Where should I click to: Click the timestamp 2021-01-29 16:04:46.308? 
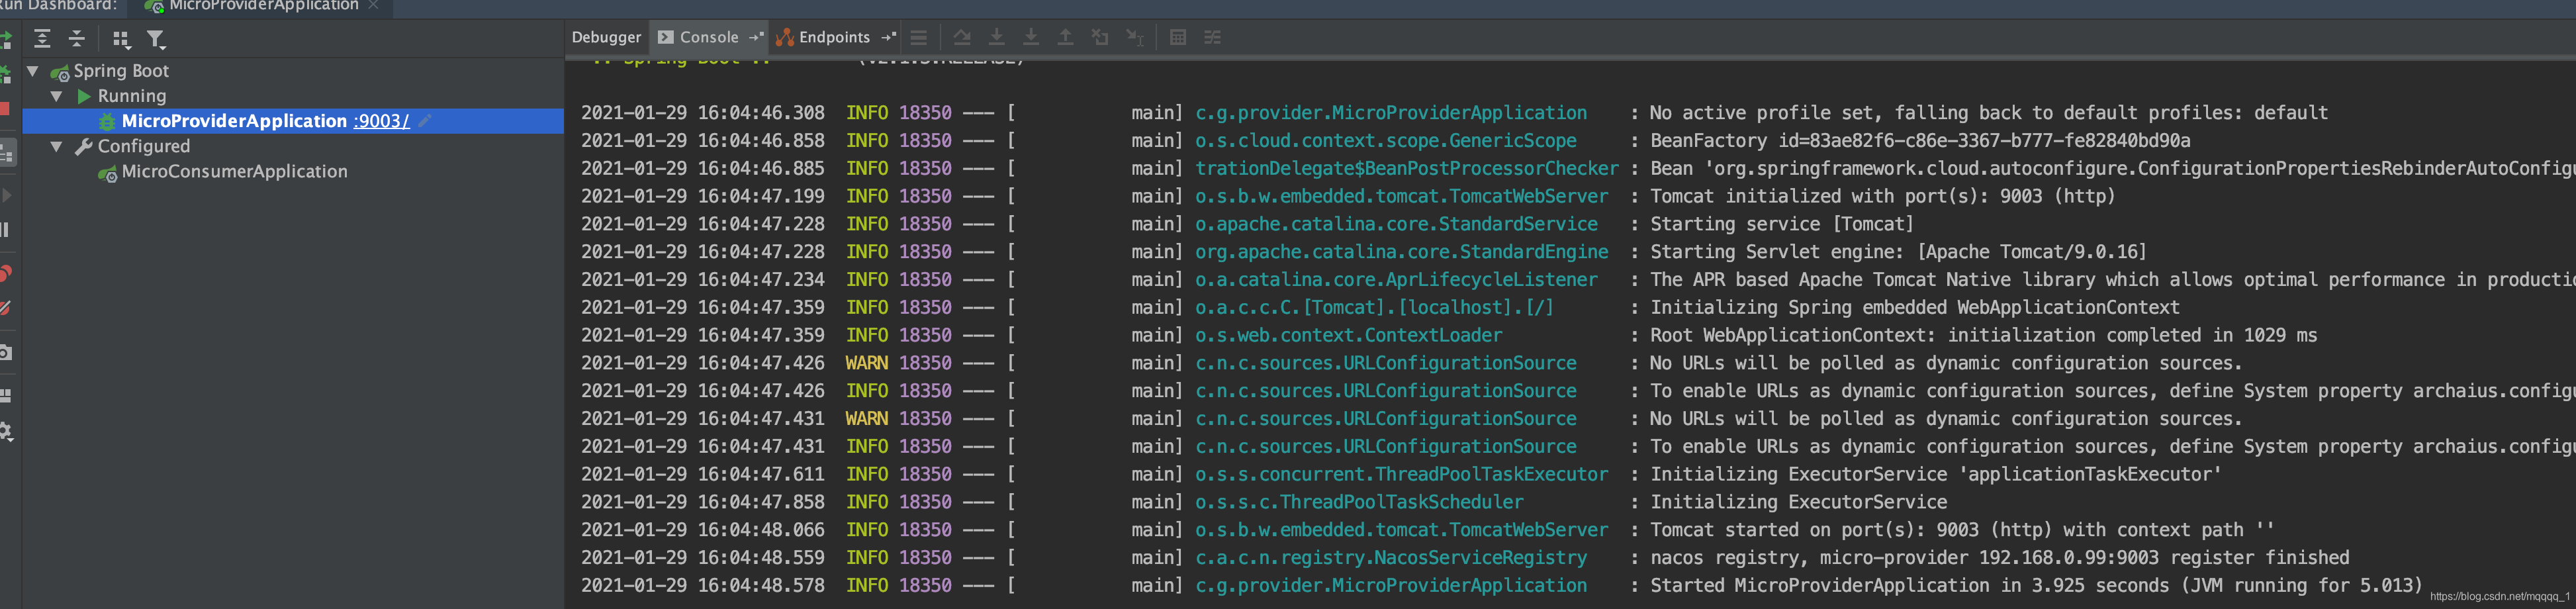click(703, 113)
